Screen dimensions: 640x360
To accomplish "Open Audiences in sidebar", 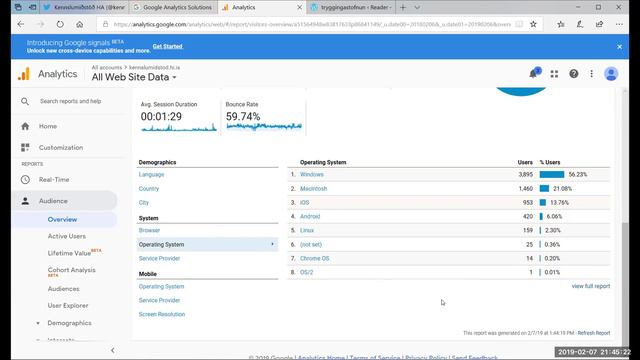I will (63, 289).
